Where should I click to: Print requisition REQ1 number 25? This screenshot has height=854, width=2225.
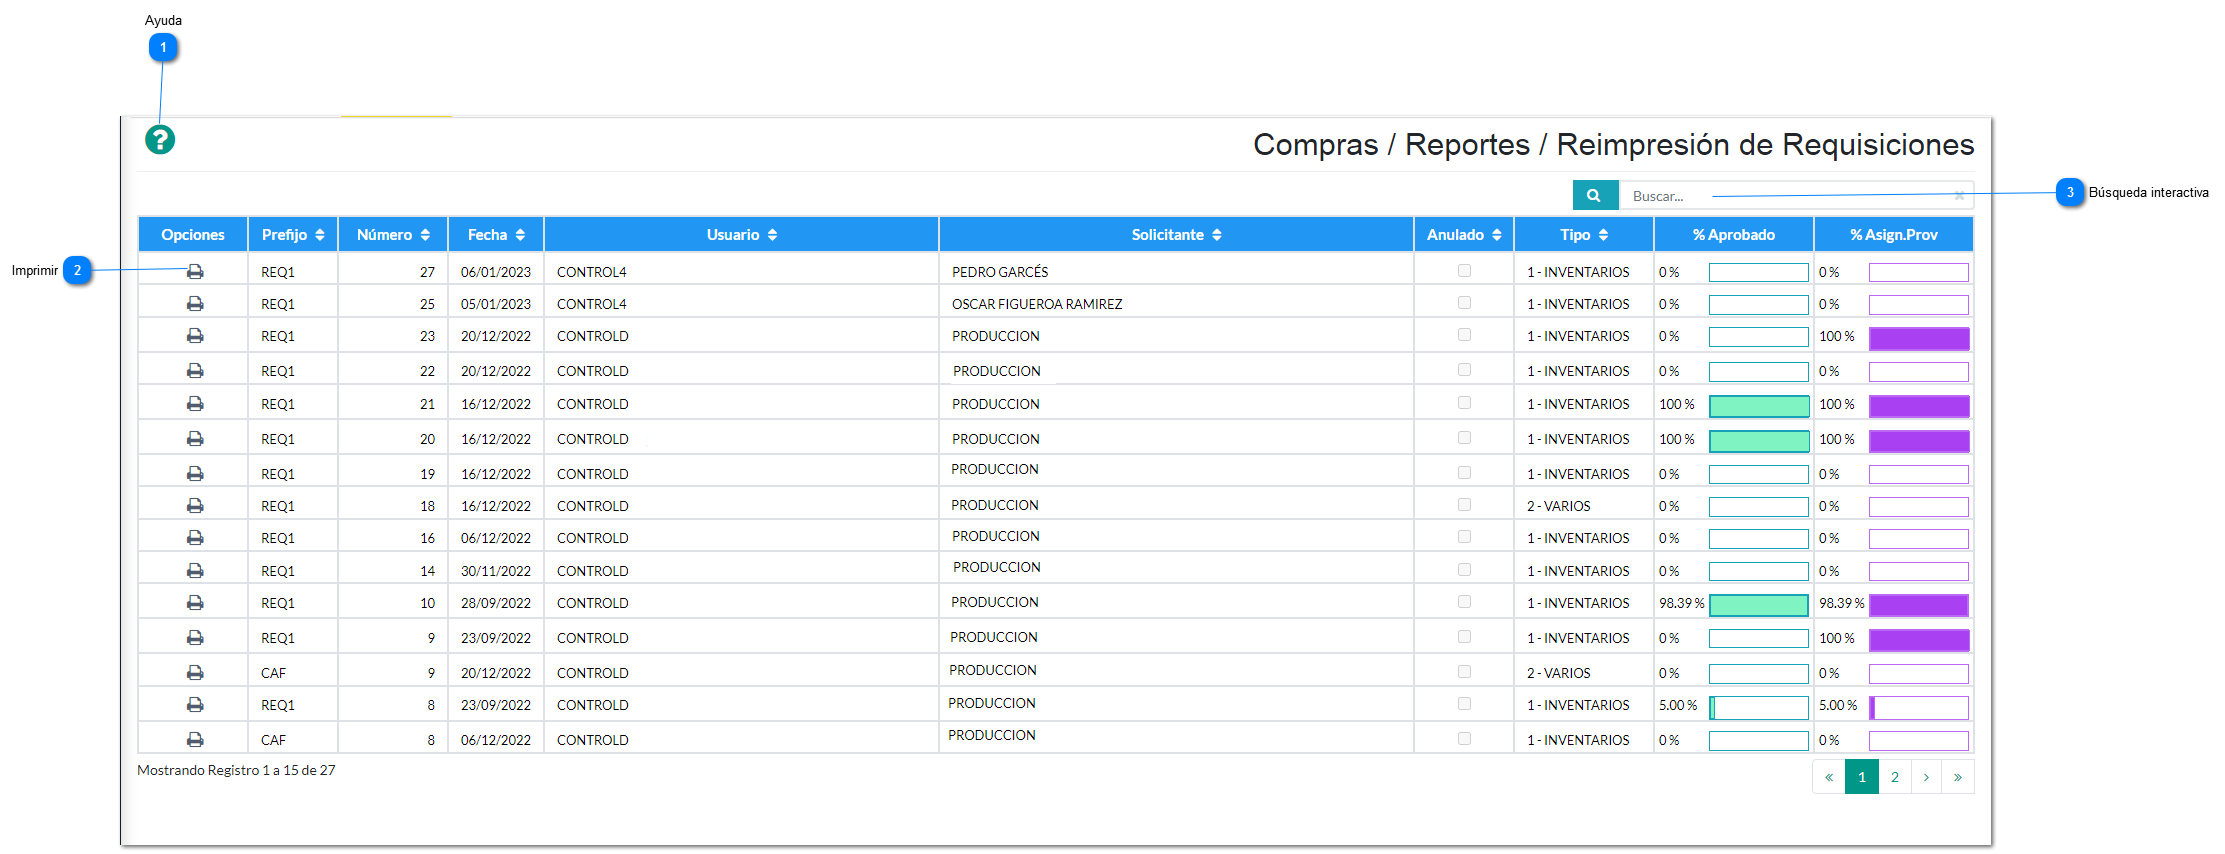click(x=195, y=304)
